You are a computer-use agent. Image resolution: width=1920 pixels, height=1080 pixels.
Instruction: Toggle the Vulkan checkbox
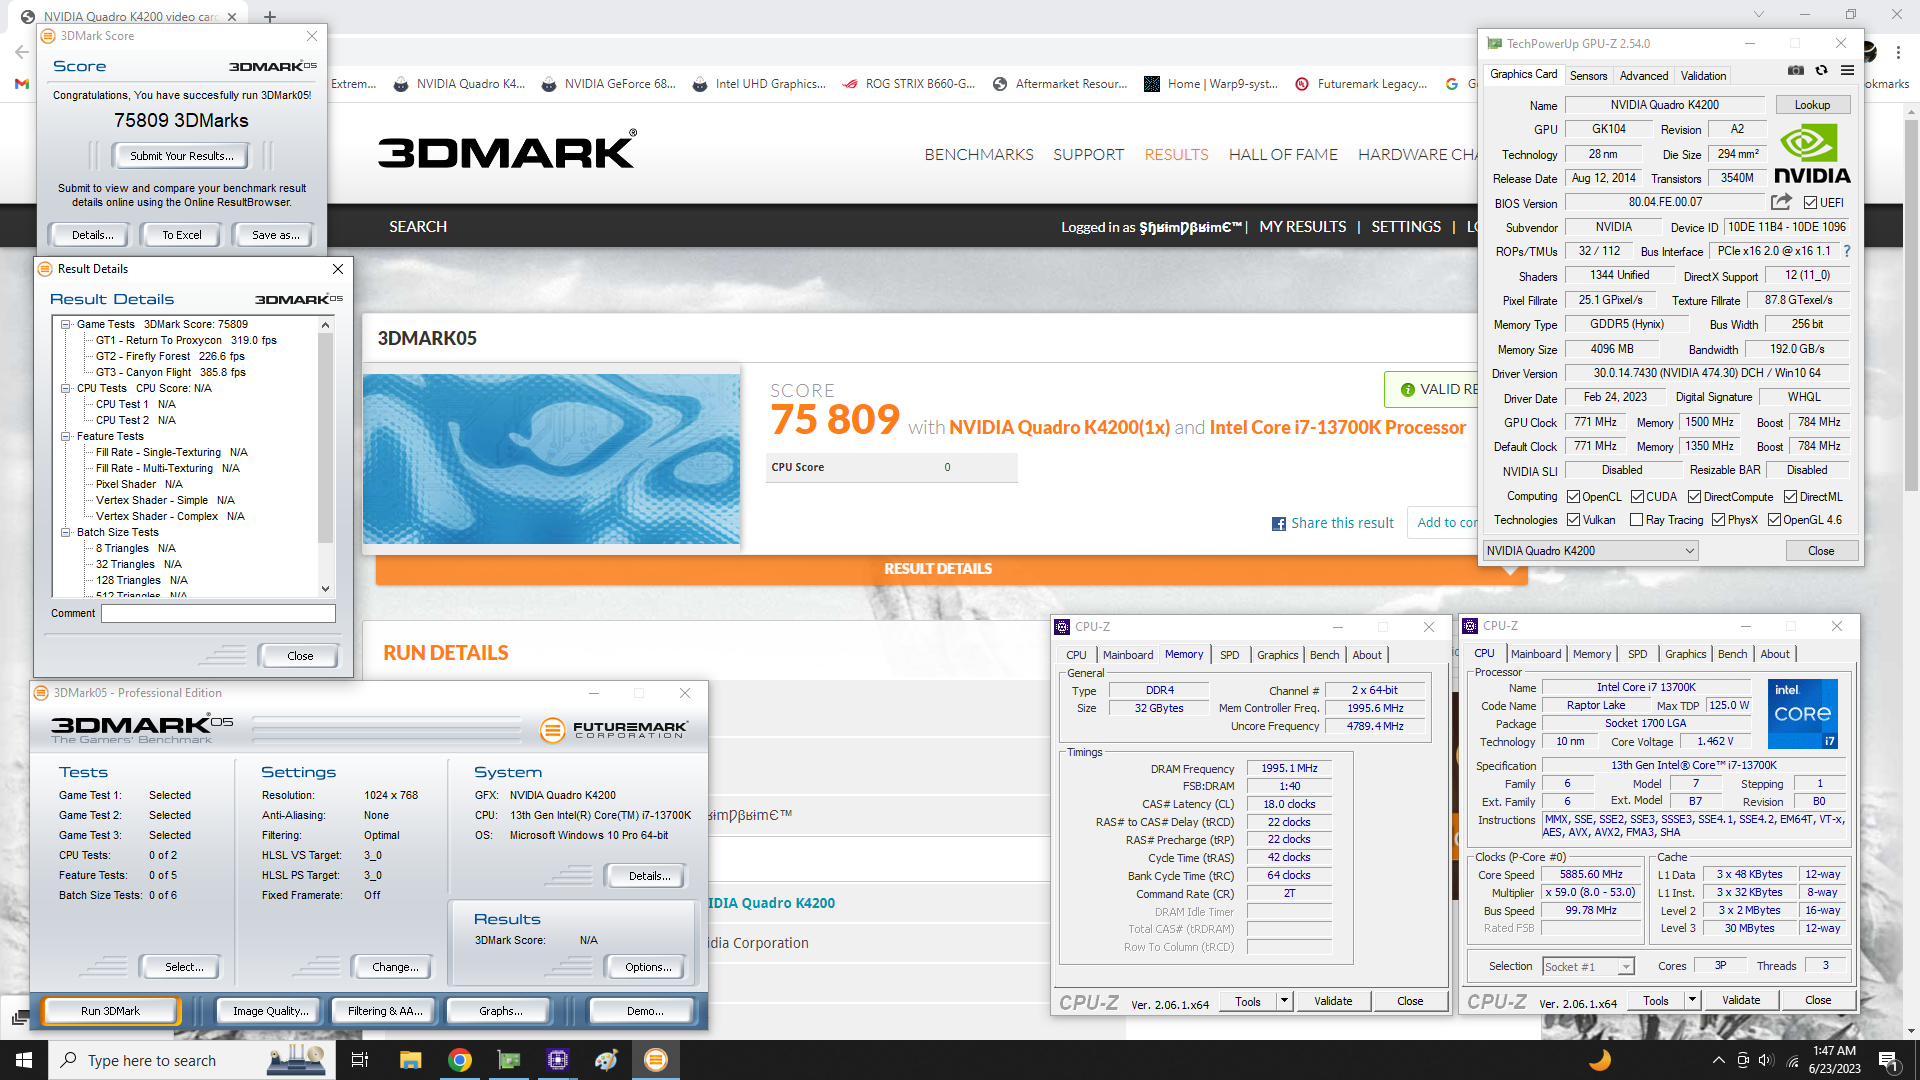tap(1573, 520)
